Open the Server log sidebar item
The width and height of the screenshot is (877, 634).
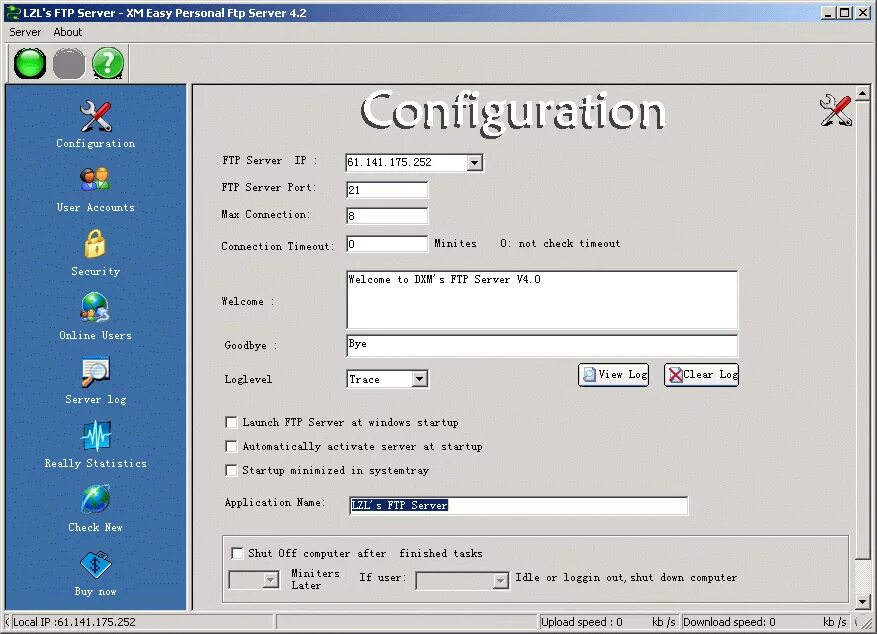coord(95,372)
